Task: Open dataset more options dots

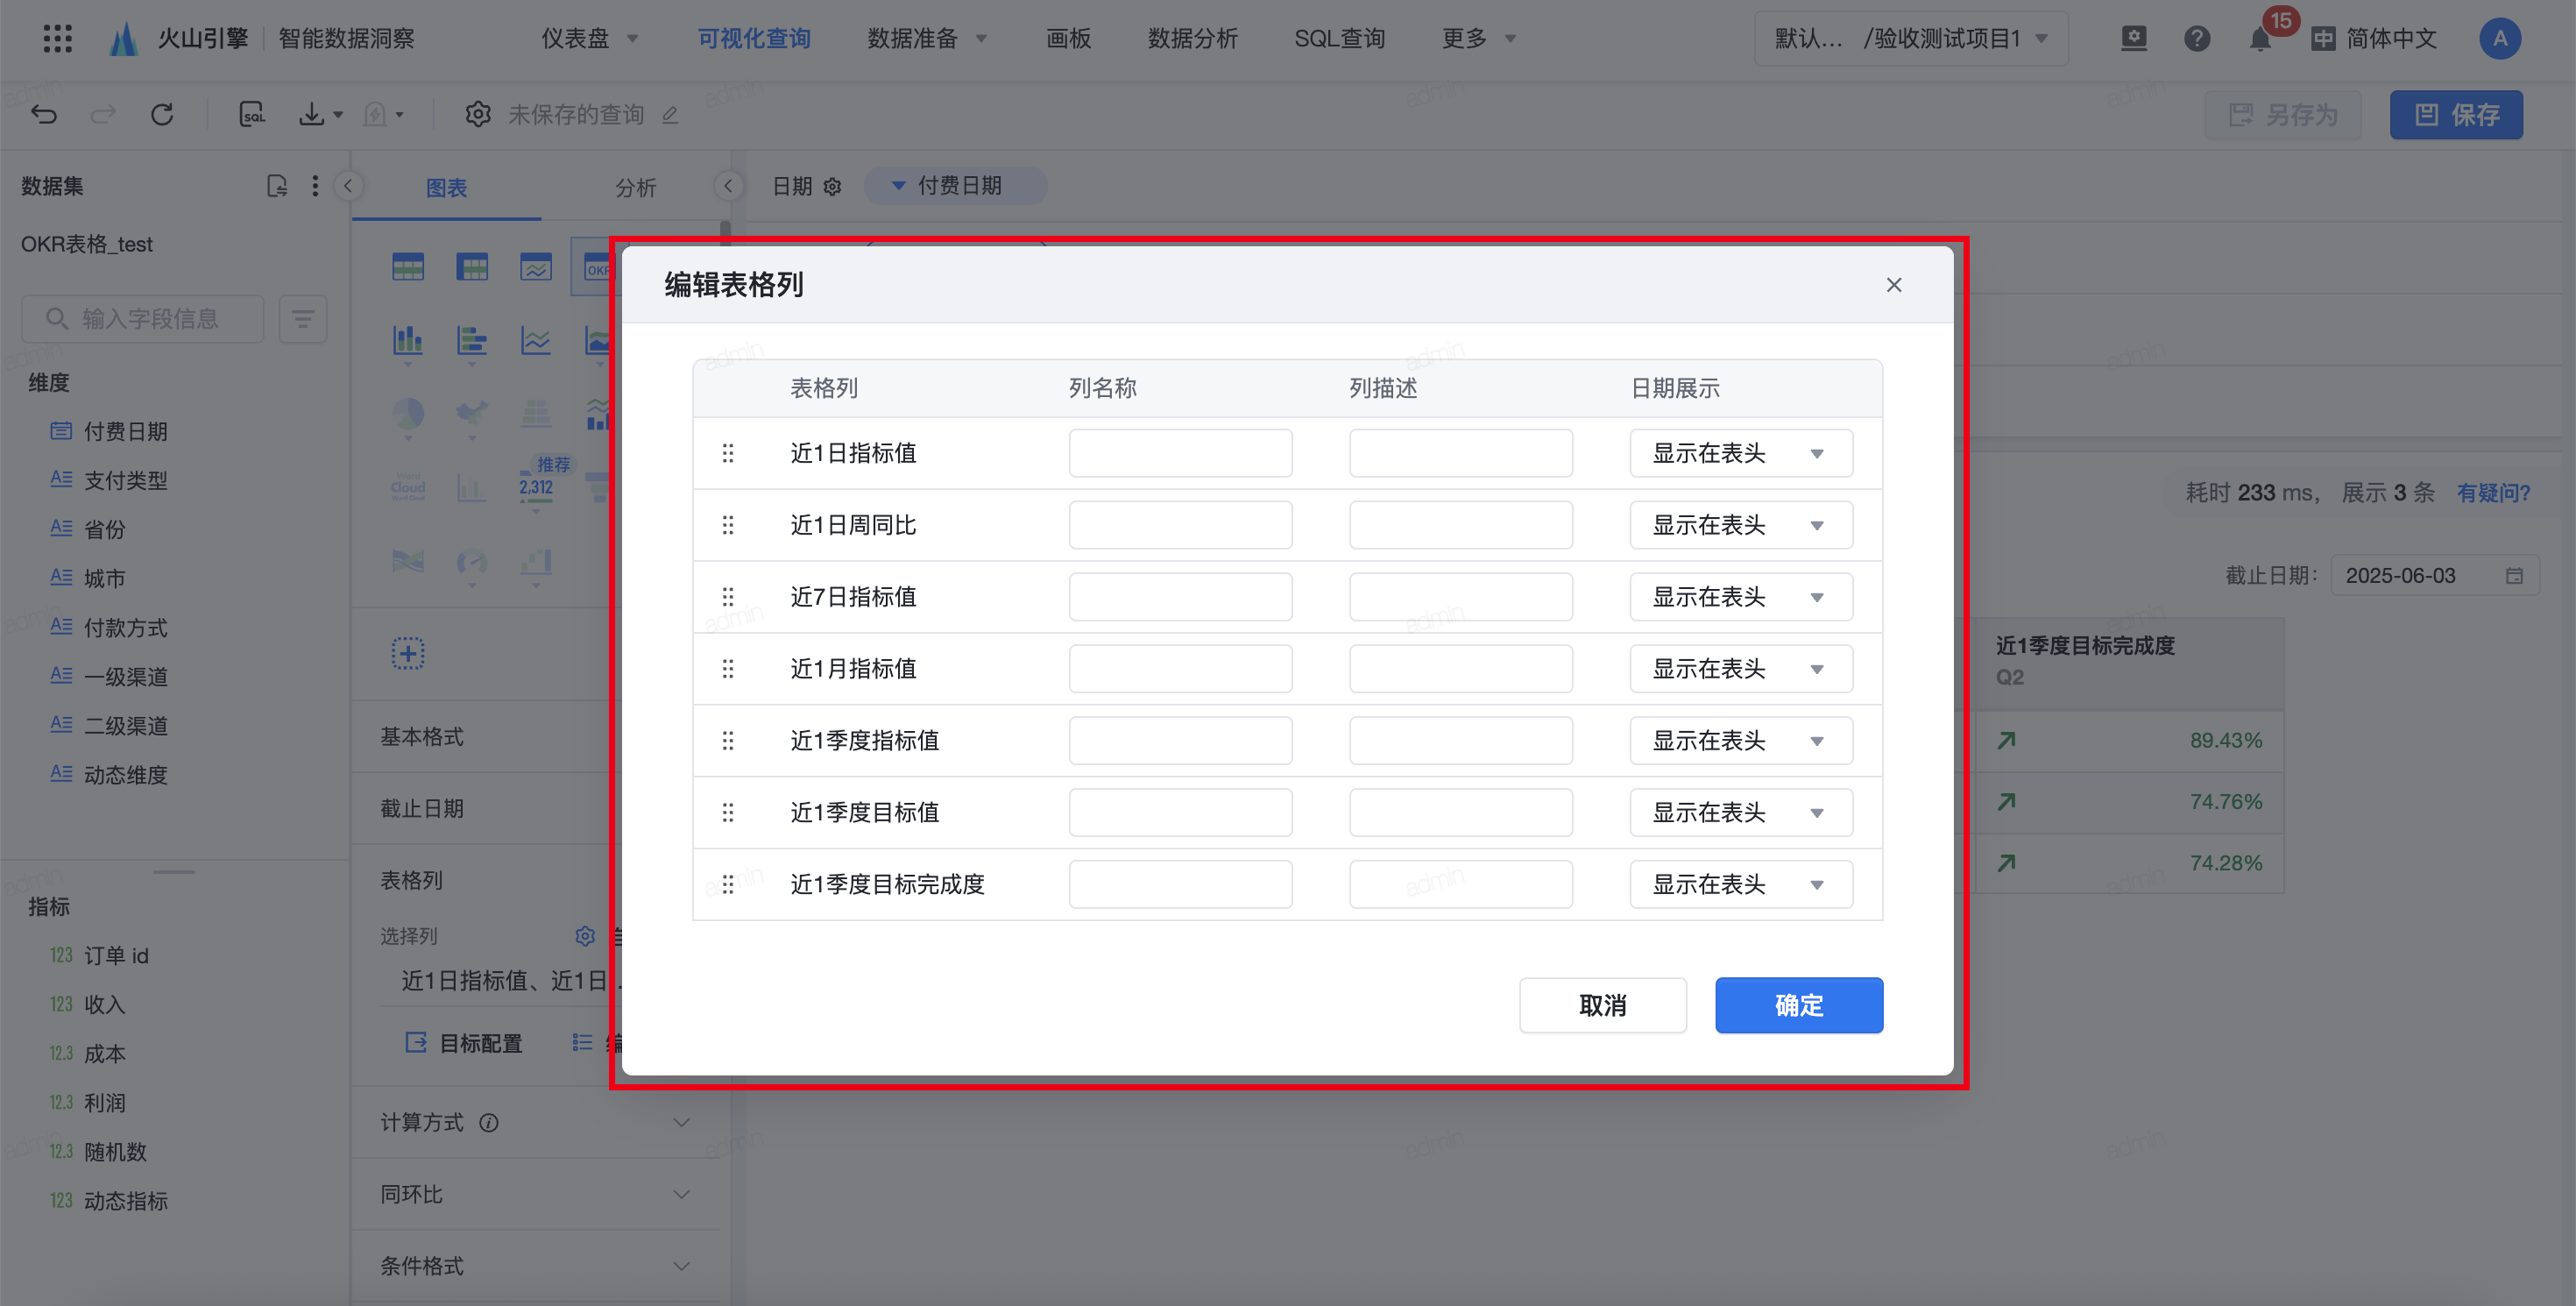Action: click(x=315, y=186)
